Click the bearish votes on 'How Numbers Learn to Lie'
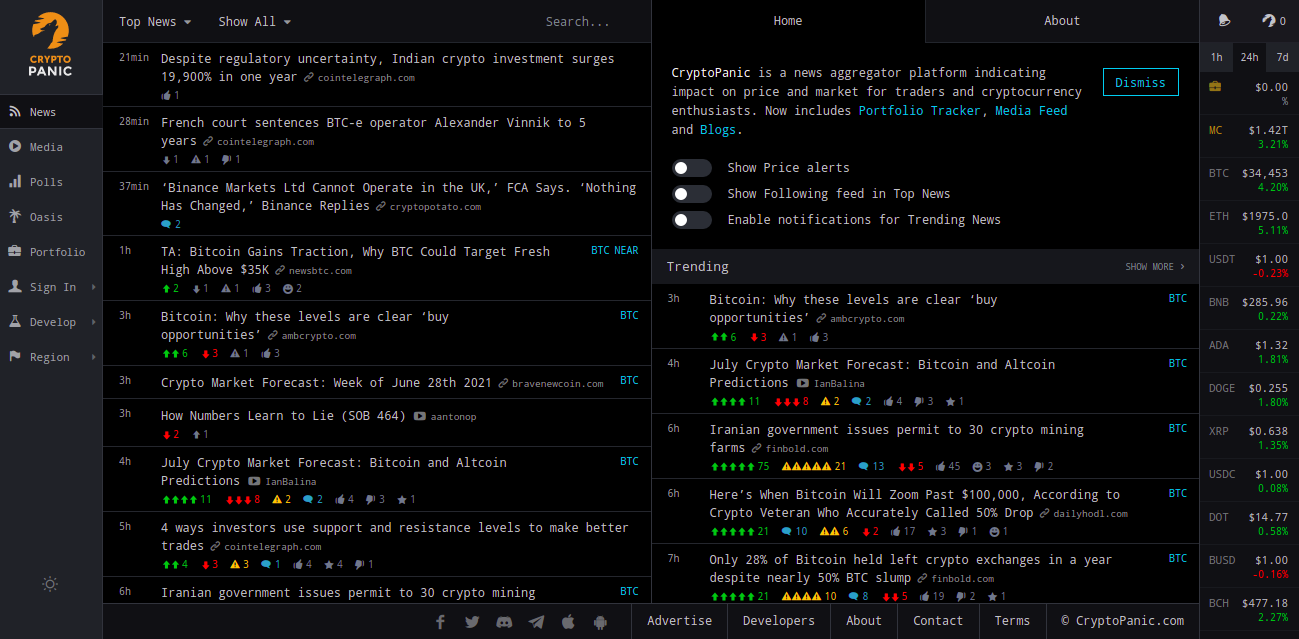 (170, 434)
